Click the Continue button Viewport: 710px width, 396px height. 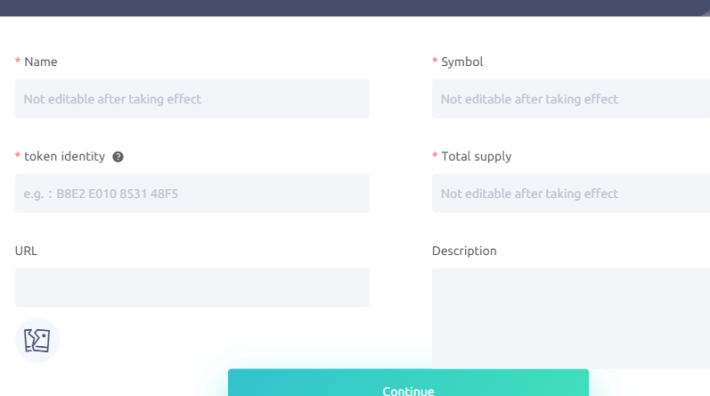(408, 383)
